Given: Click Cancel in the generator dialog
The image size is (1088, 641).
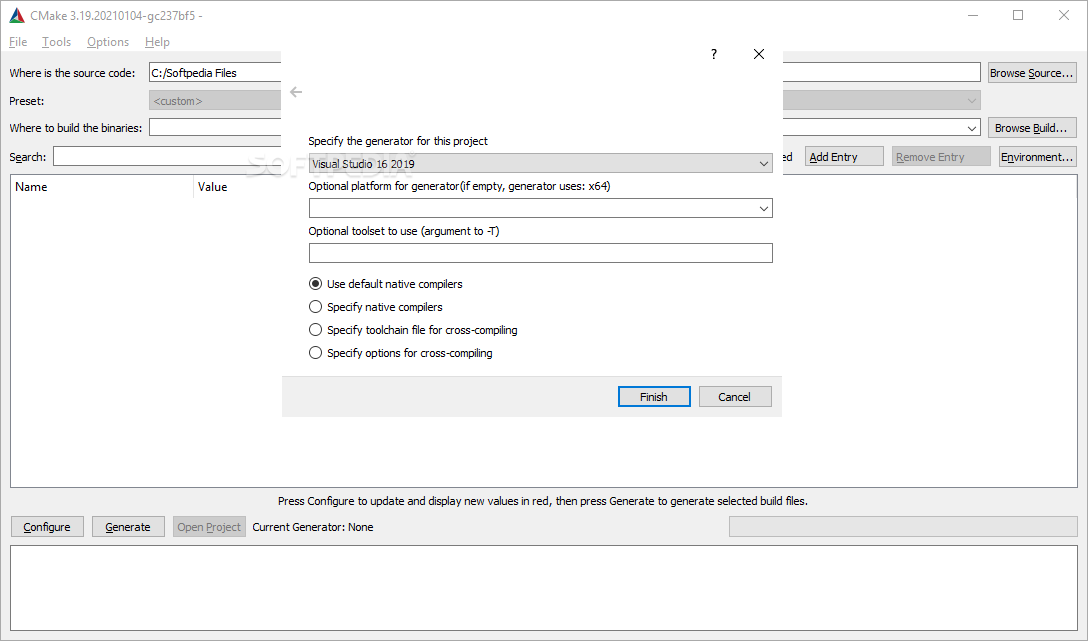Looking at the screenshot, I should (x=735, y=396).
